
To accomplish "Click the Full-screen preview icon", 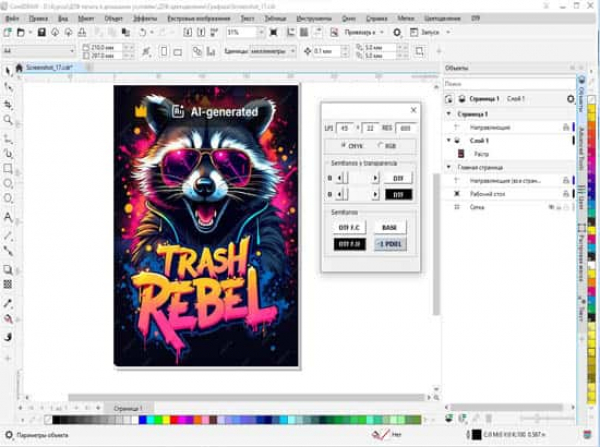I will coord(273,33).
